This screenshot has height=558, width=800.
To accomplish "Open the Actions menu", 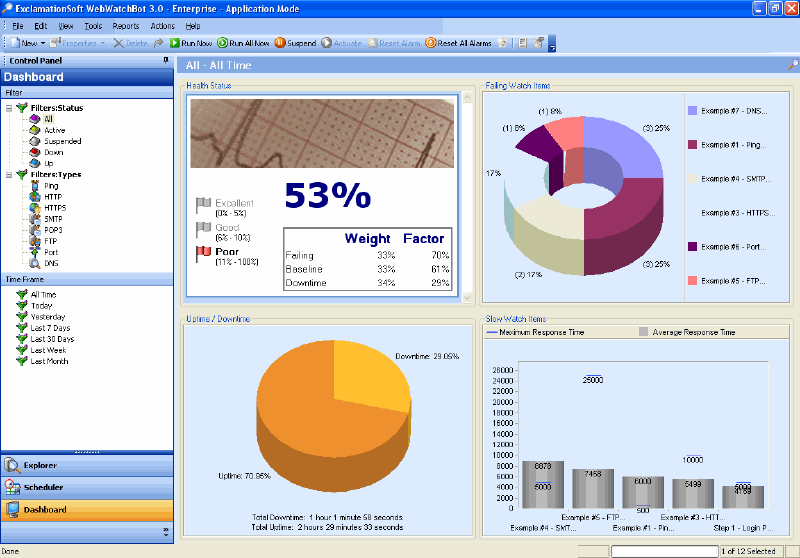I will (162, 26).
